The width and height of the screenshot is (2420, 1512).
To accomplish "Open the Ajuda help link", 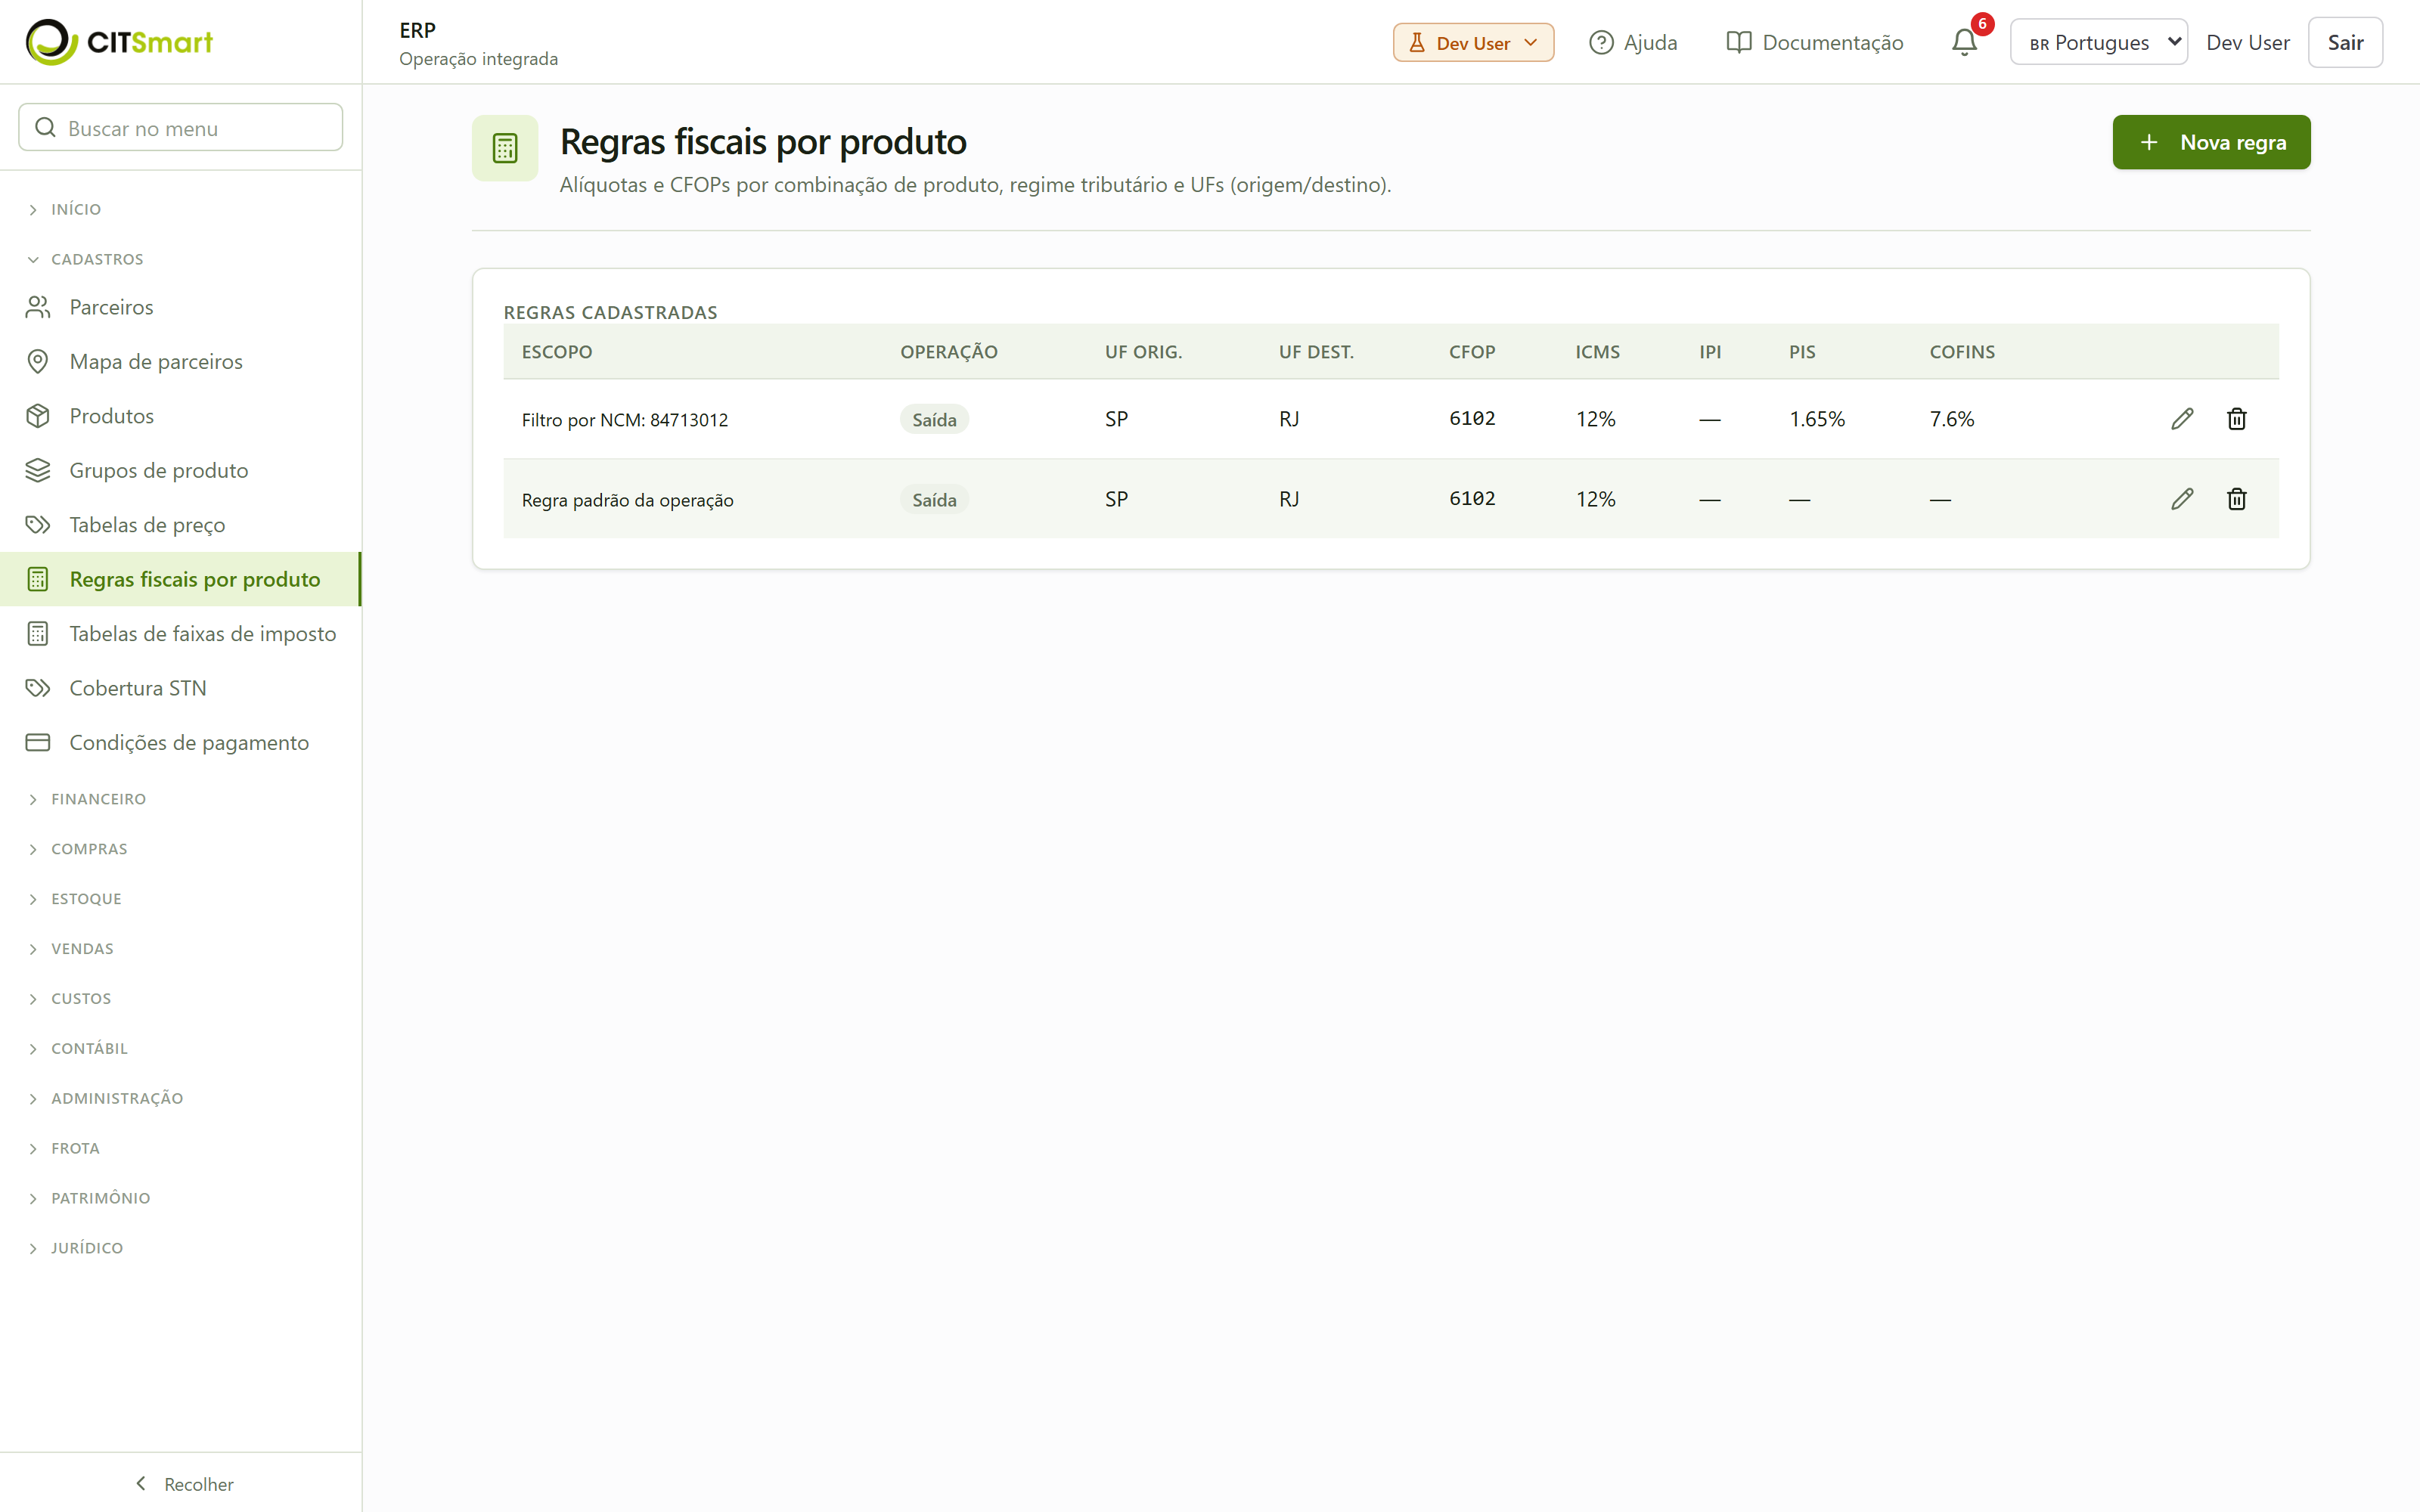I will click(x=1633, y=42).
